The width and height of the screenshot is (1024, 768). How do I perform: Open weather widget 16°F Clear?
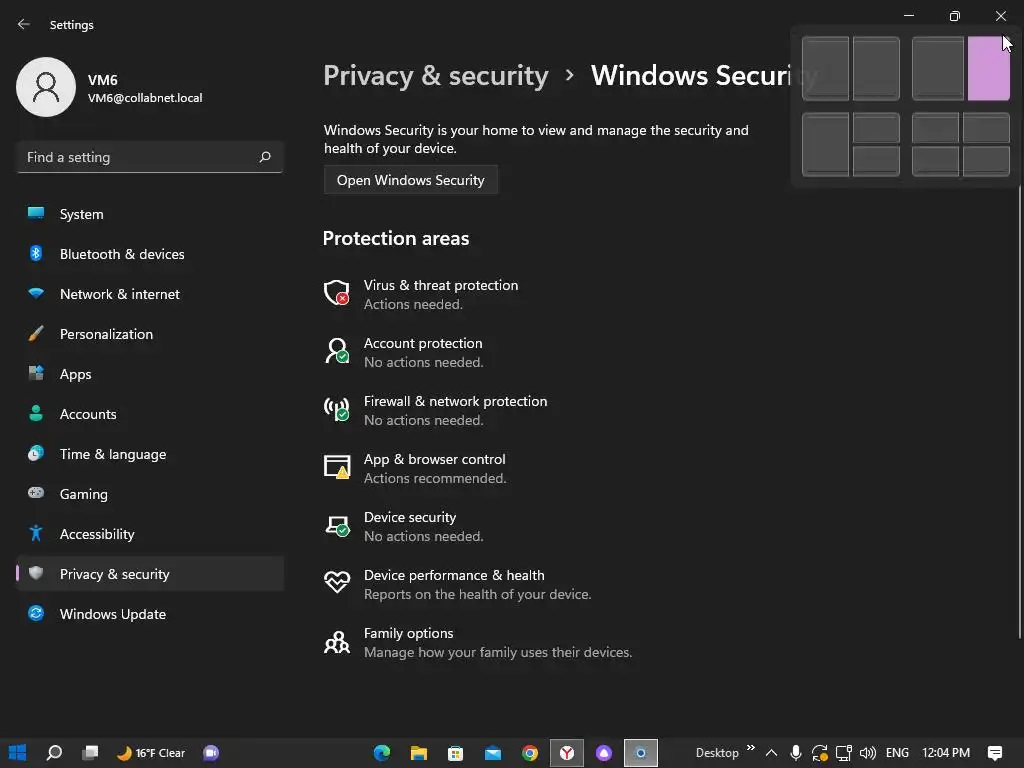click(x=151, y=753)
